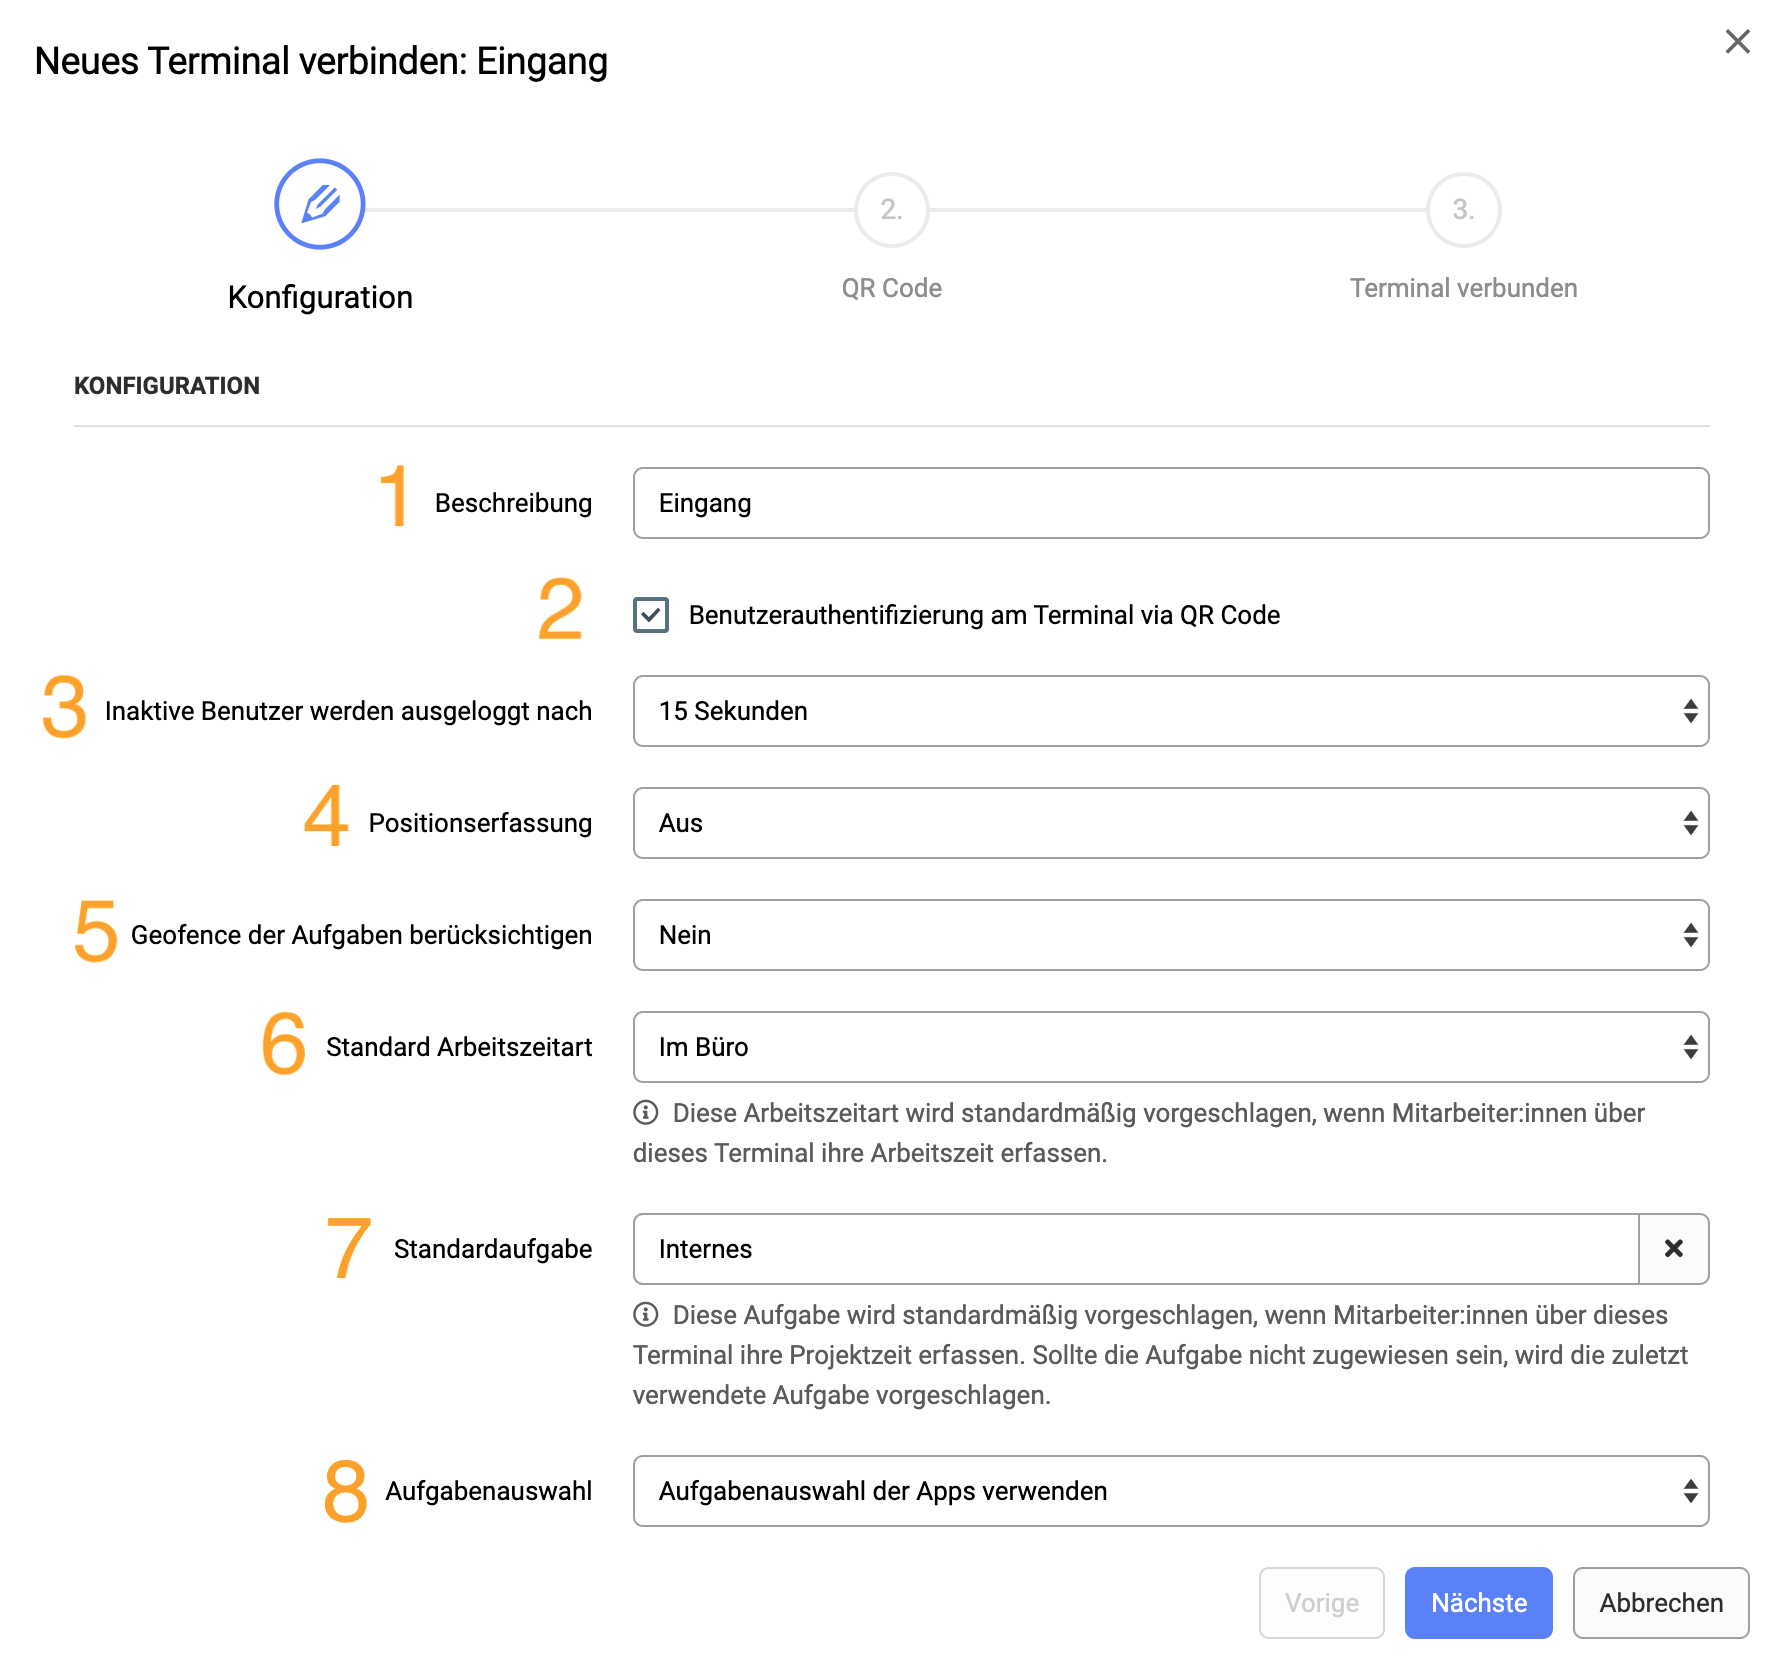
Task: Click the Beschreibung field label
Action: 513,503
